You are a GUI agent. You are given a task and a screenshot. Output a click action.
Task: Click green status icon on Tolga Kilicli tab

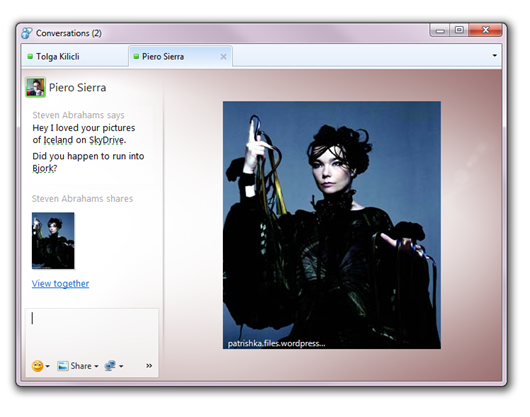coord(30,56)
